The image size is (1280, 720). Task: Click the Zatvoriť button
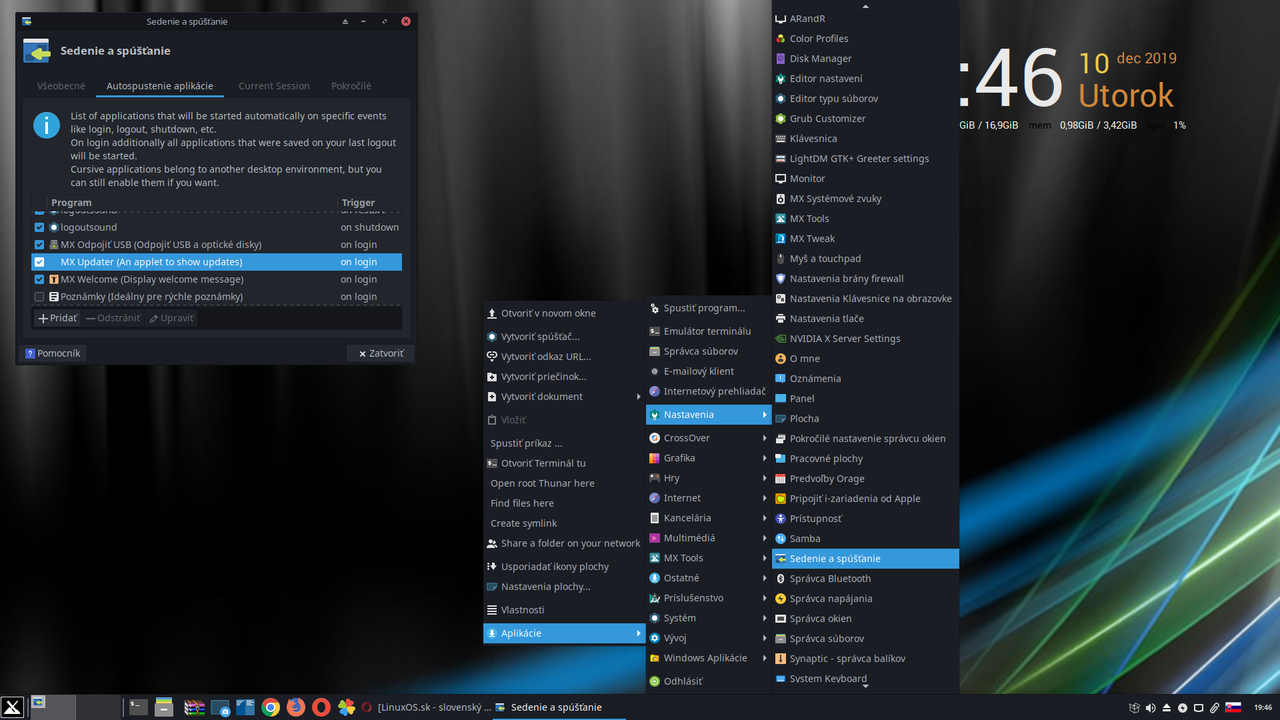coord(381,353)
